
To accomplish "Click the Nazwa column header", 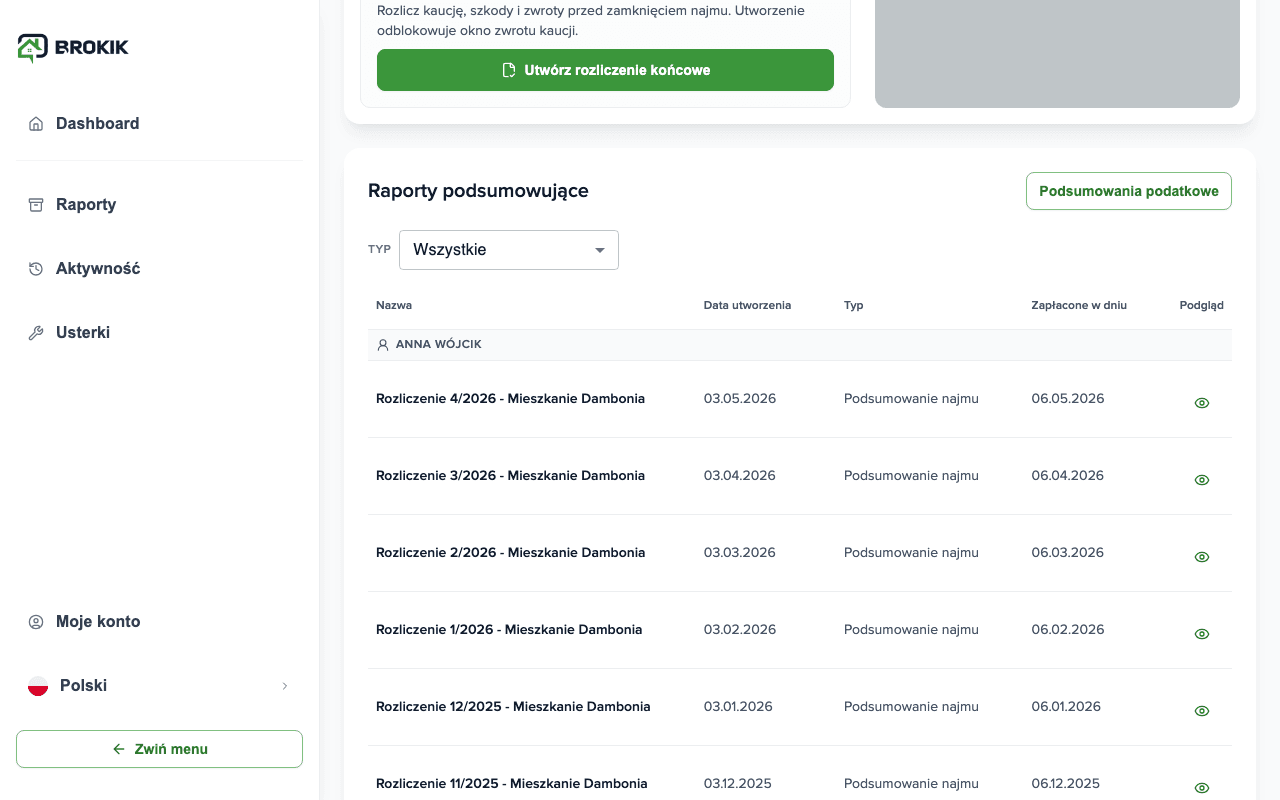I will [394, 305].
